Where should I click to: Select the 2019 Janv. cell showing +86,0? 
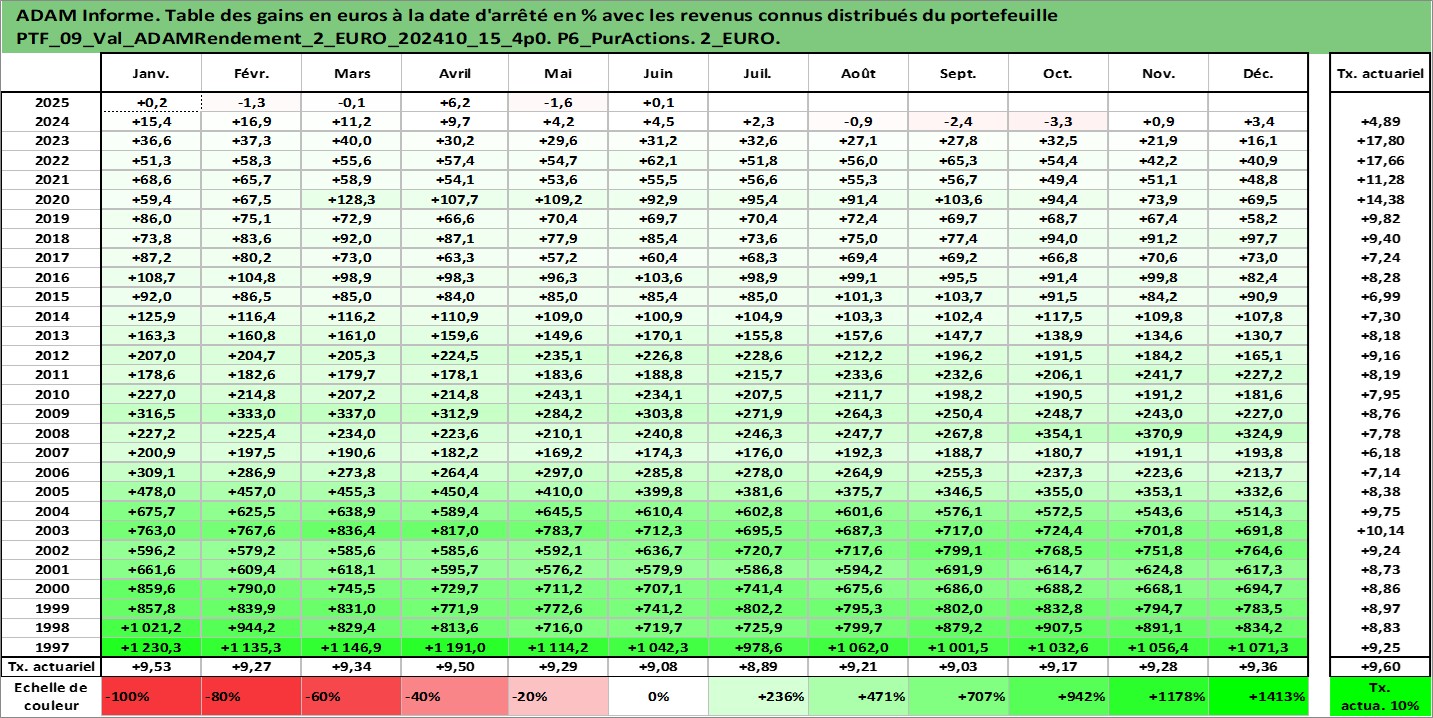151,219
